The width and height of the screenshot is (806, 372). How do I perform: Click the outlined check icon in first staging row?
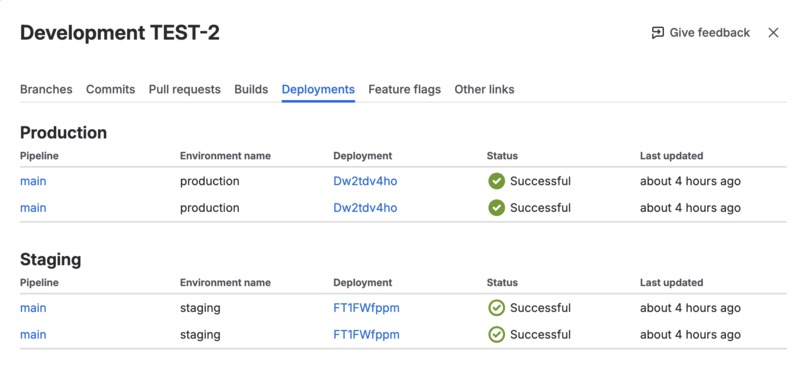click(496, 308)
